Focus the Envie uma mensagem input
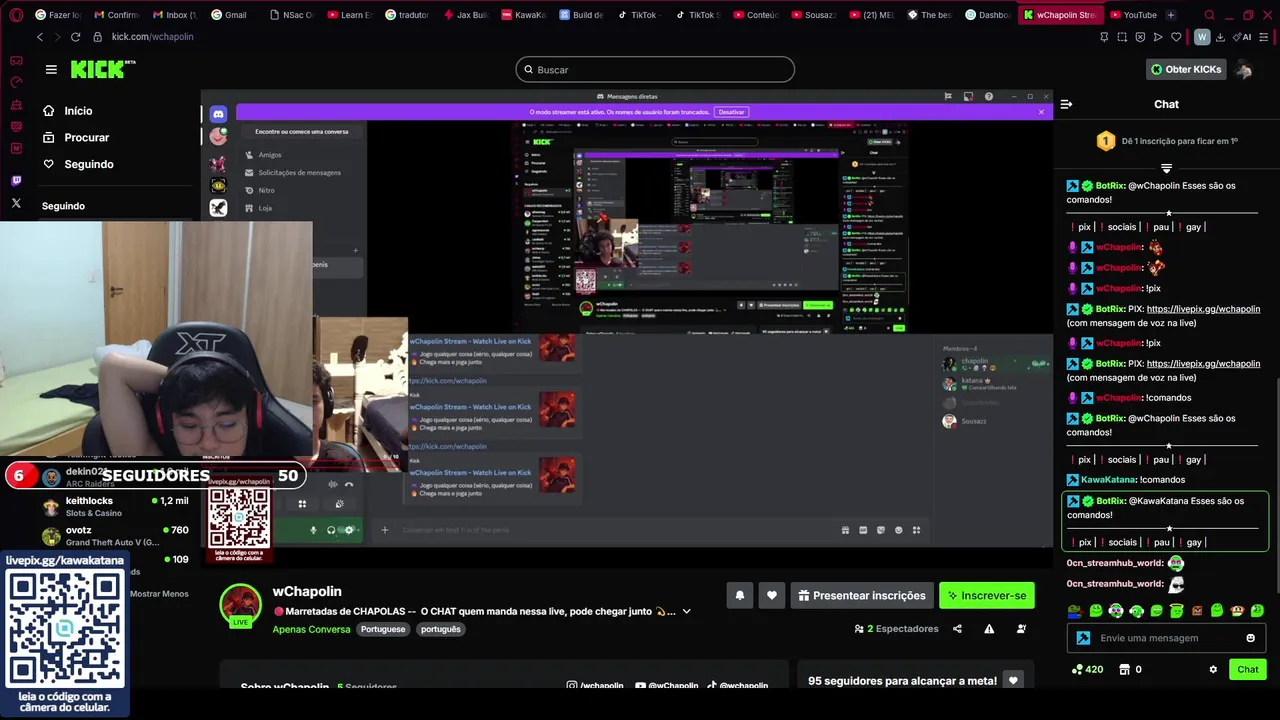Screen dimensions: 1280x720 click(1168, 638)
